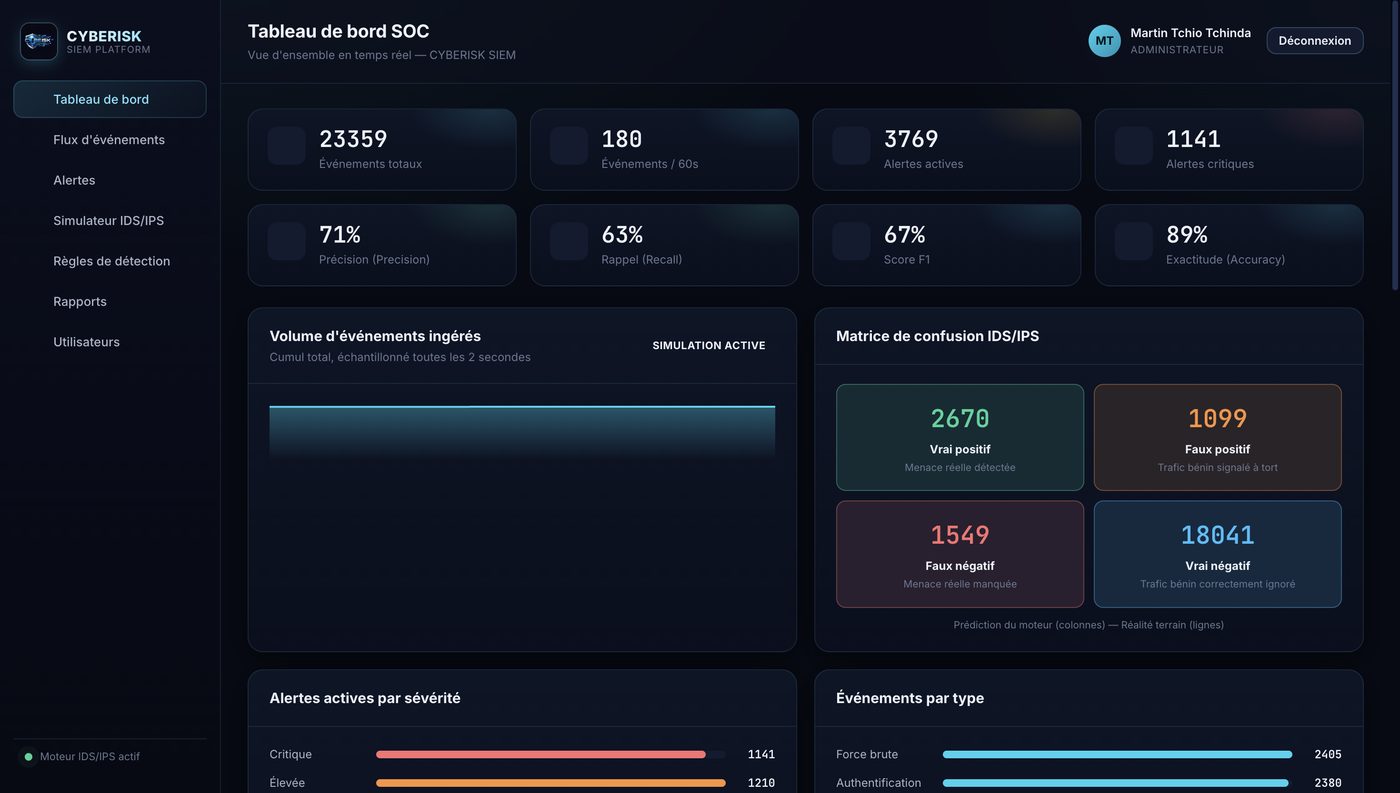Select the Faux positif matrix cell
1400x793 pixels.
pyautogui.click(x=1218, y=438)
